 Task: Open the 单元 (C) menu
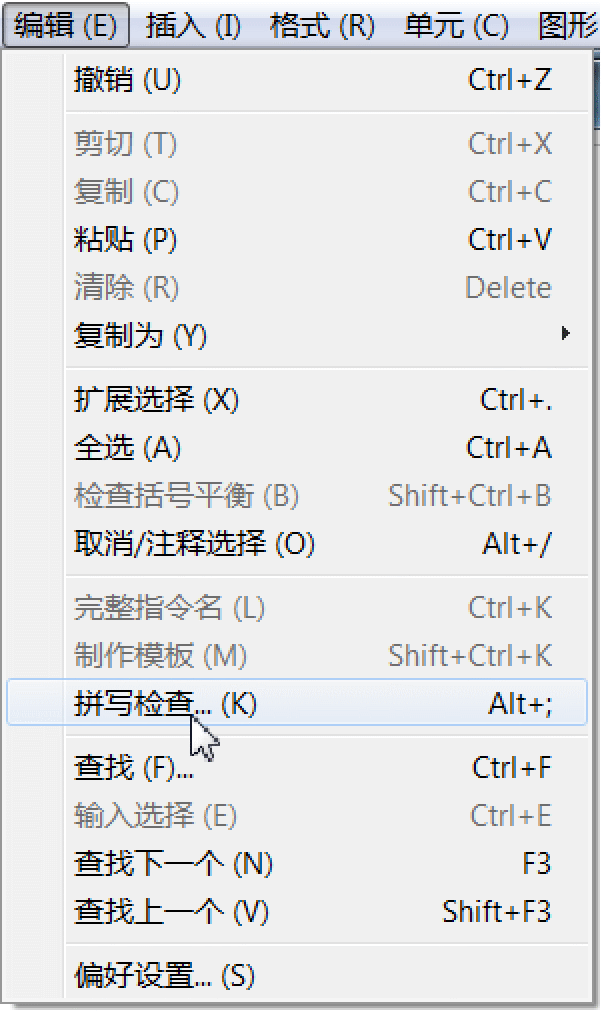[x=457, y=26]
